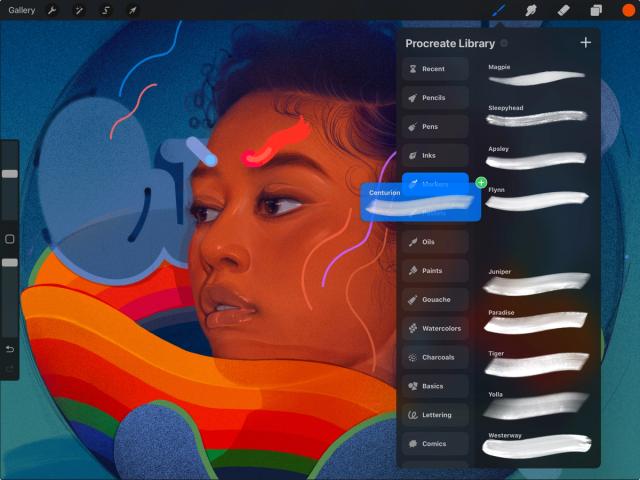Click the script icon beside Lettering
This screenshot has height=480, width=640.
coord(413,415)
